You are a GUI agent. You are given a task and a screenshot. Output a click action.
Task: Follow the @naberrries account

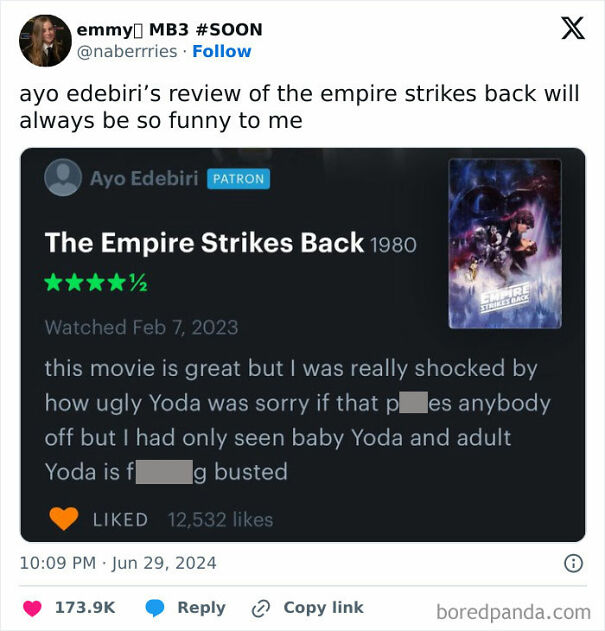pos(222,52)
